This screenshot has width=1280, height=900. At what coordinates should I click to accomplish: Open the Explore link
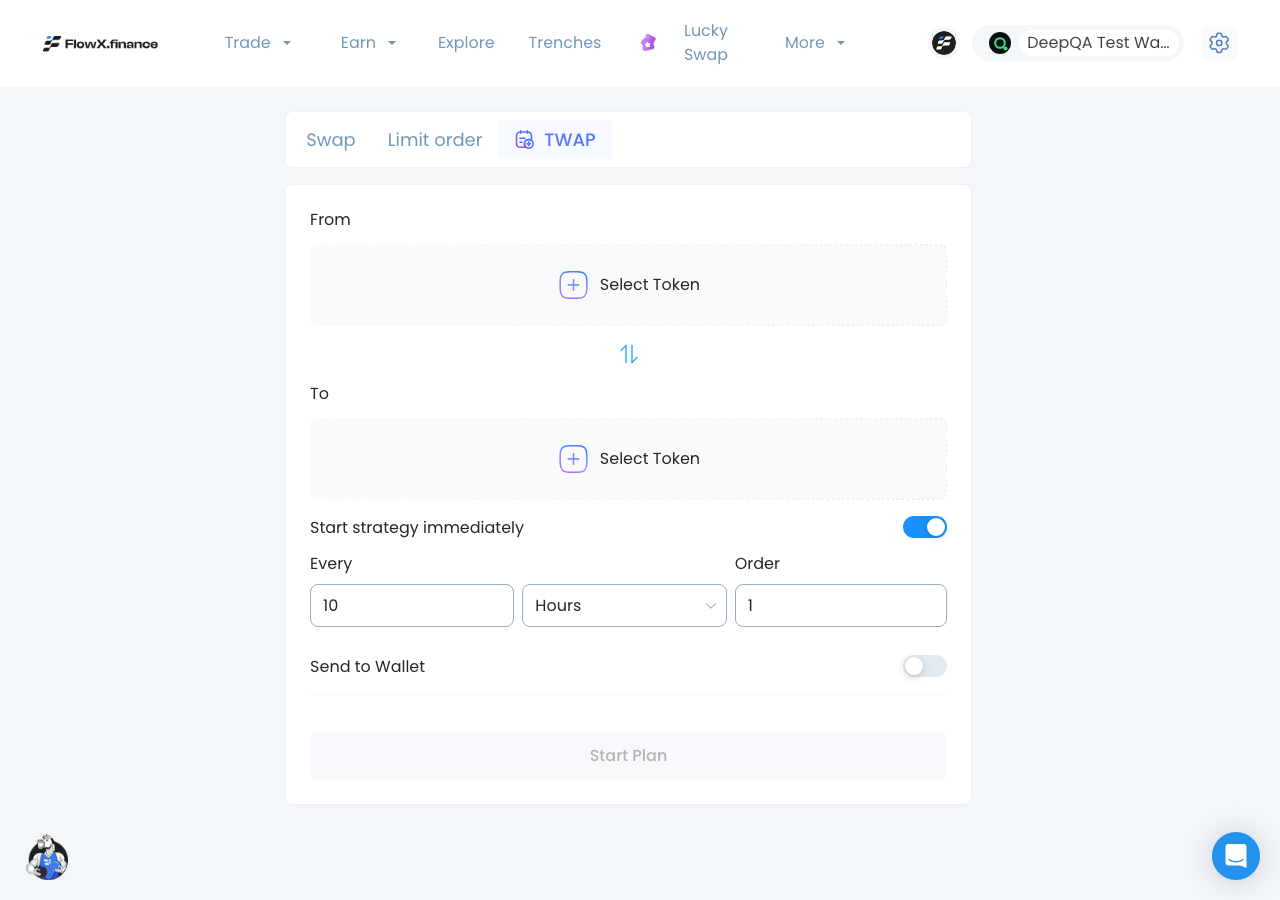[x=466, y=43]
